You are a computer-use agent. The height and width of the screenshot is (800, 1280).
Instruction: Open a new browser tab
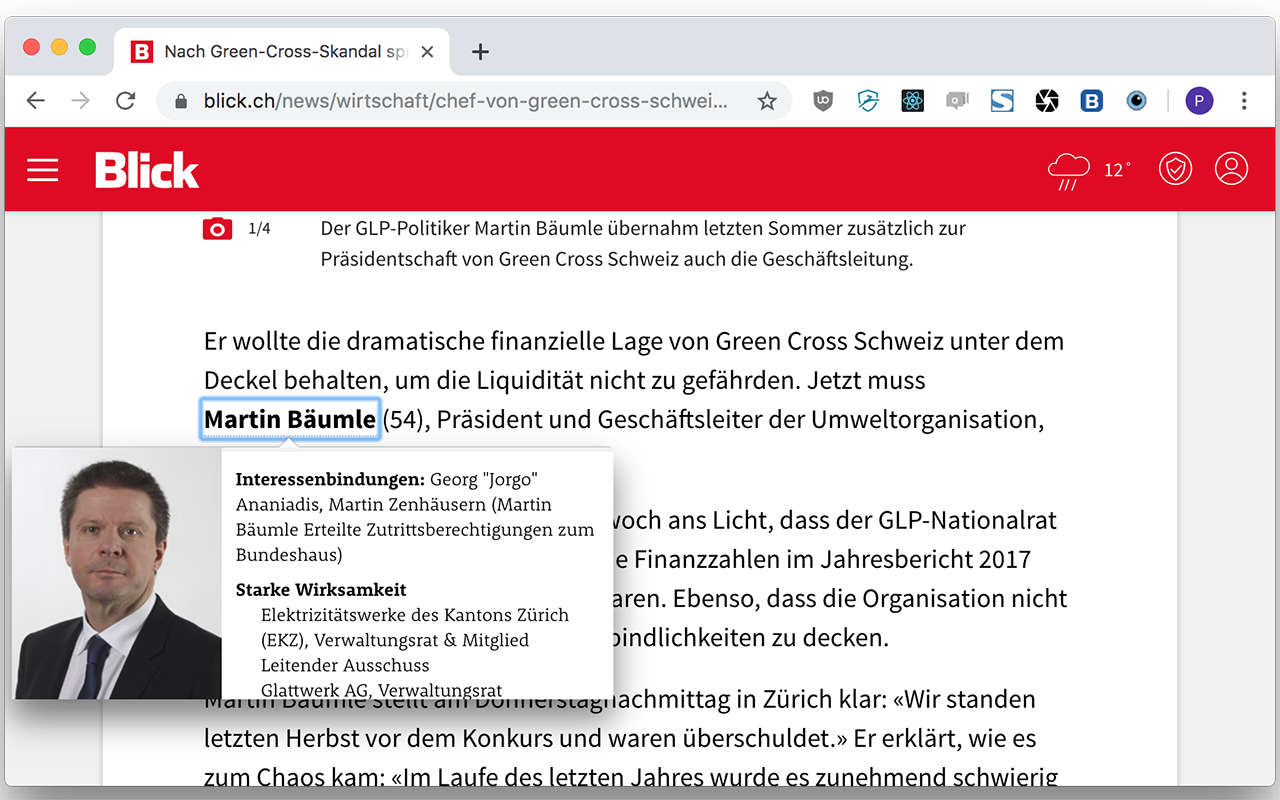(x=480, y=52)
